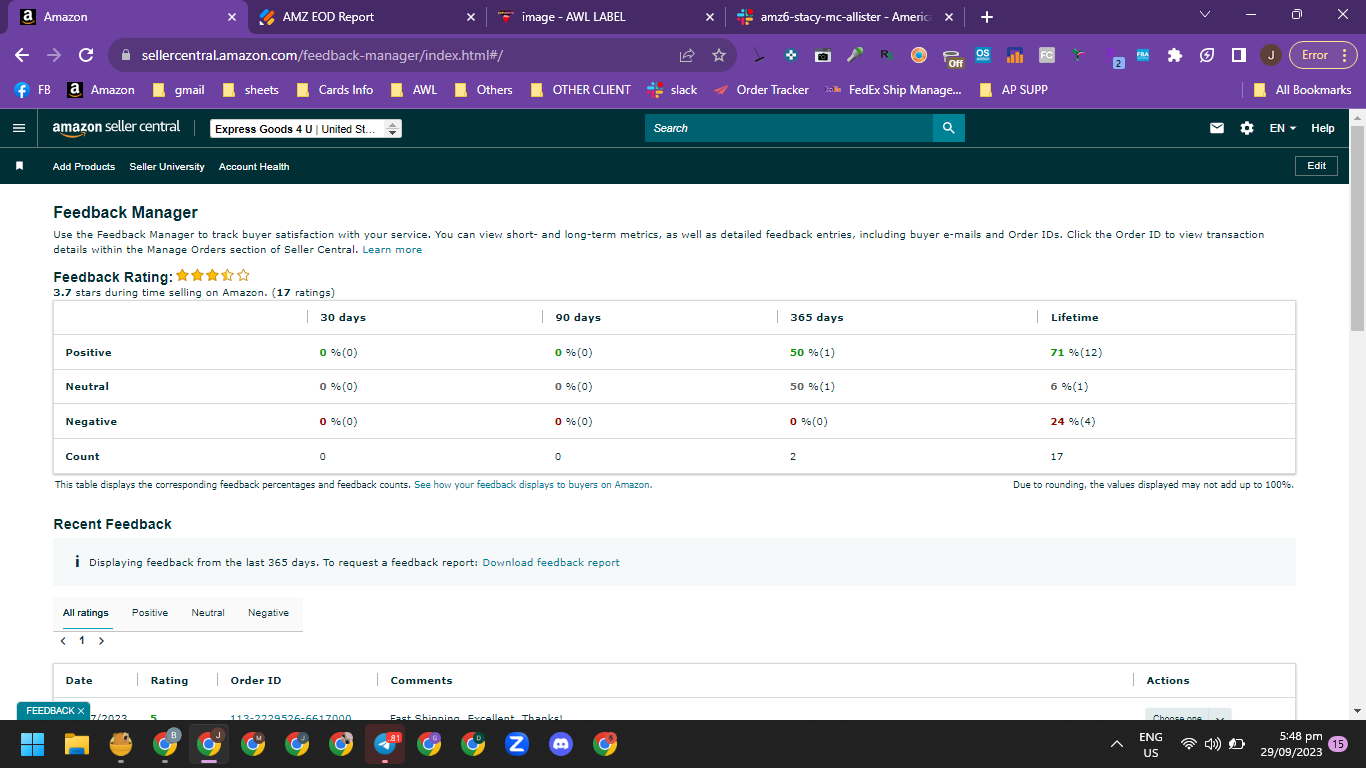Open File Explorer from the taskbar
Viewport: 1366px width, 768px height.
click(x=77, y=744)
